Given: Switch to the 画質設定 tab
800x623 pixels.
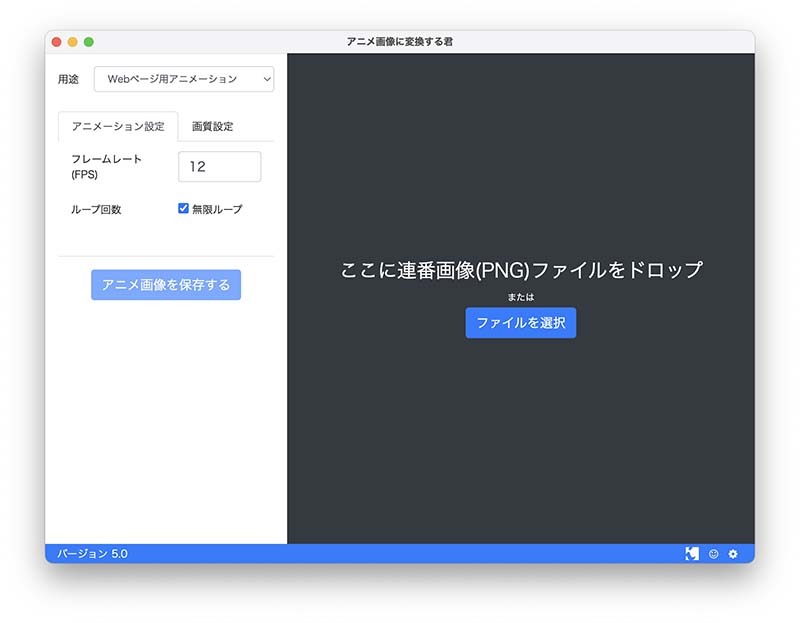Looking at the screenshot, I should [212, 127].
